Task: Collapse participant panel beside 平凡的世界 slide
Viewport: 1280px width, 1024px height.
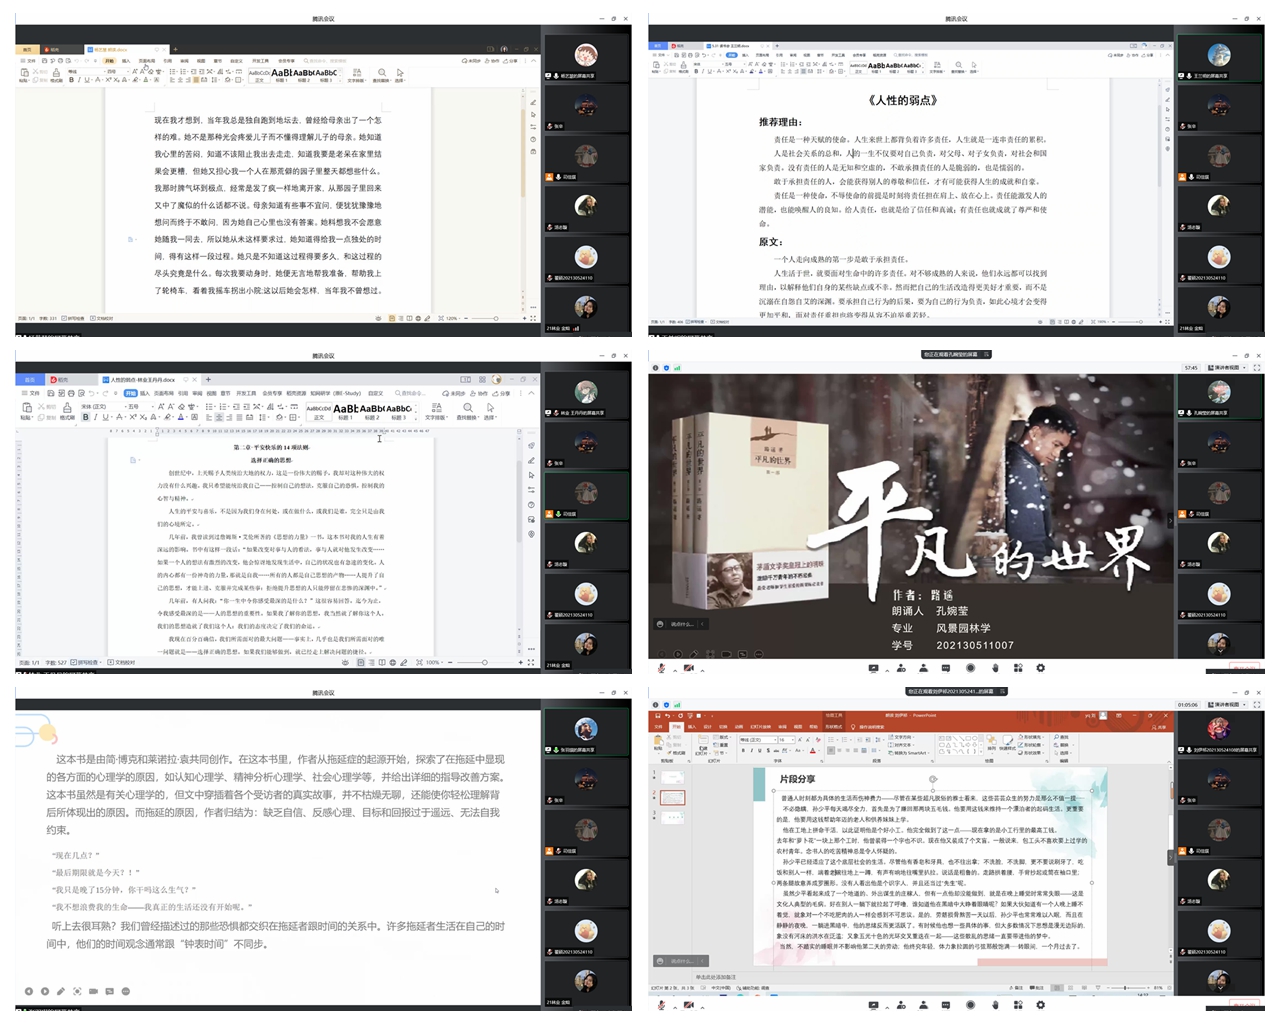Action: point(1171,521)
